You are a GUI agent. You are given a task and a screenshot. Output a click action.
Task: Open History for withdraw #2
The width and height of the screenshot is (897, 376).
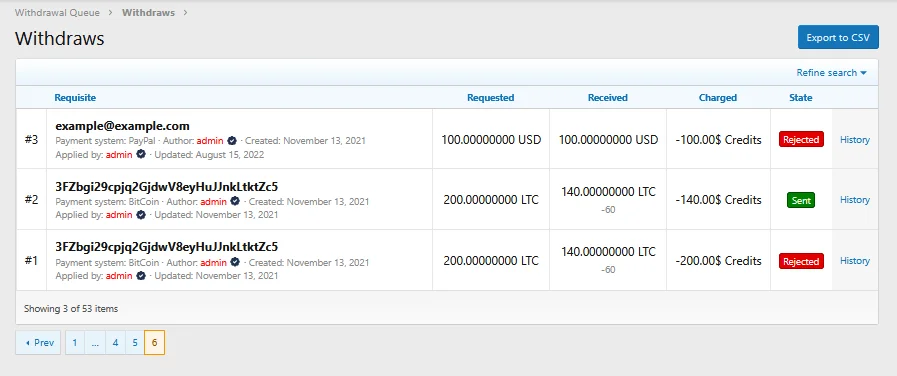(855, 200)
